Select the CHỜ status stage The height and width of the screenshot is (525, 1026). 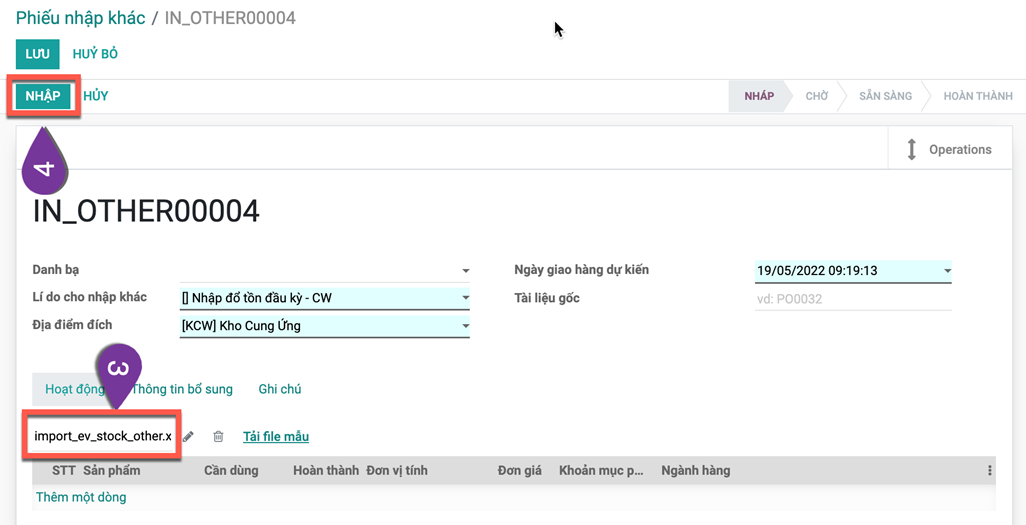[817, 96]
